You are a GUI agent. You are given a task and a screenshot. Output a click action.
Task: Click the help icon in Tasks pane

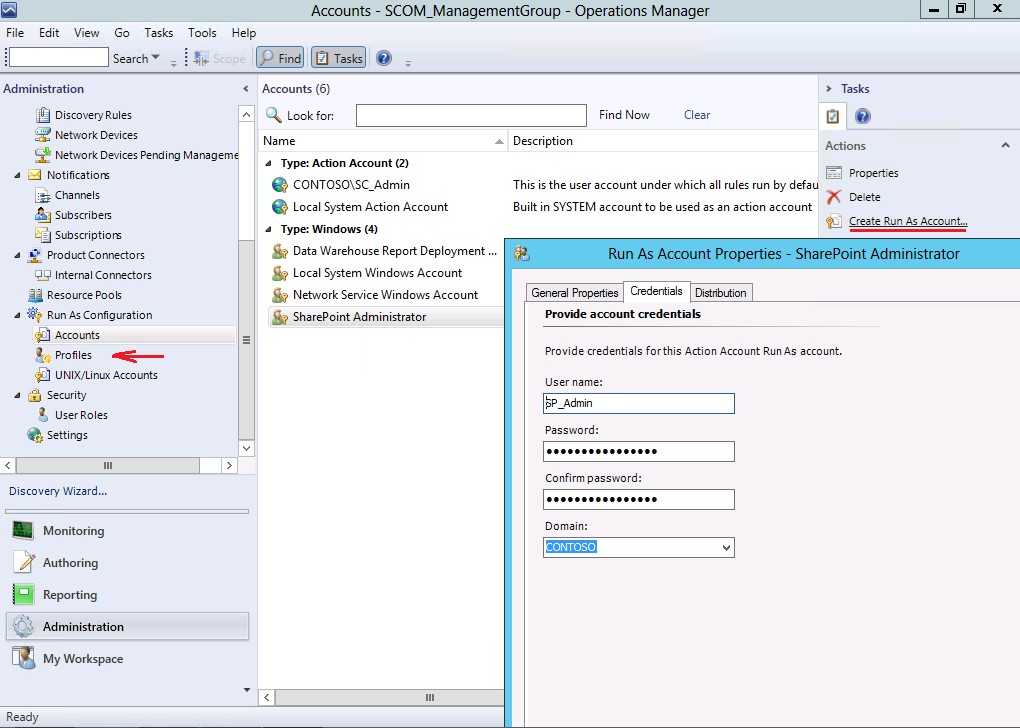point(863,116)
